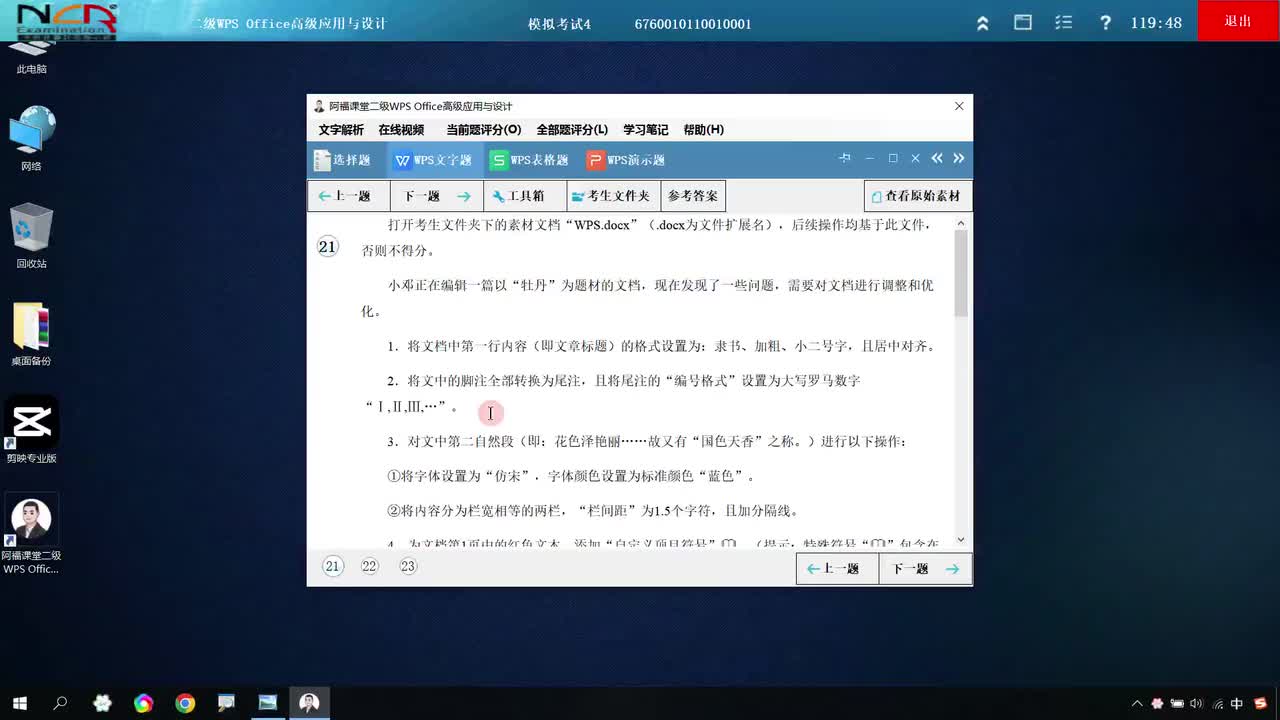Viewport: 1280px width, 720px height.
Task: Click 查看原始素材 button
Action: [917, 196]
